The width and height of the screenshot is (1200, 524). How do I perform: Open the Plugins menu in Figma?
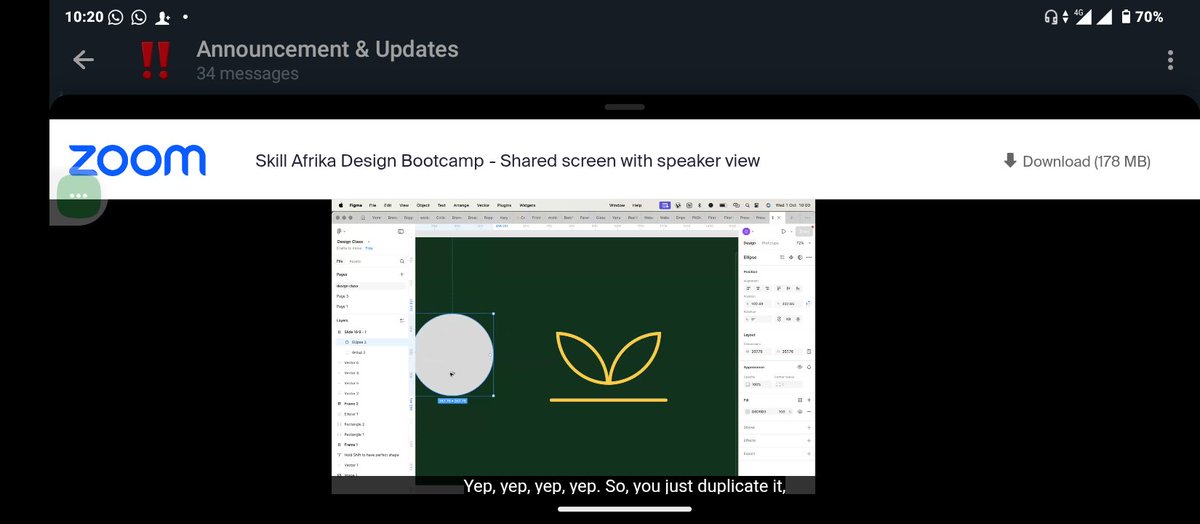504,205
